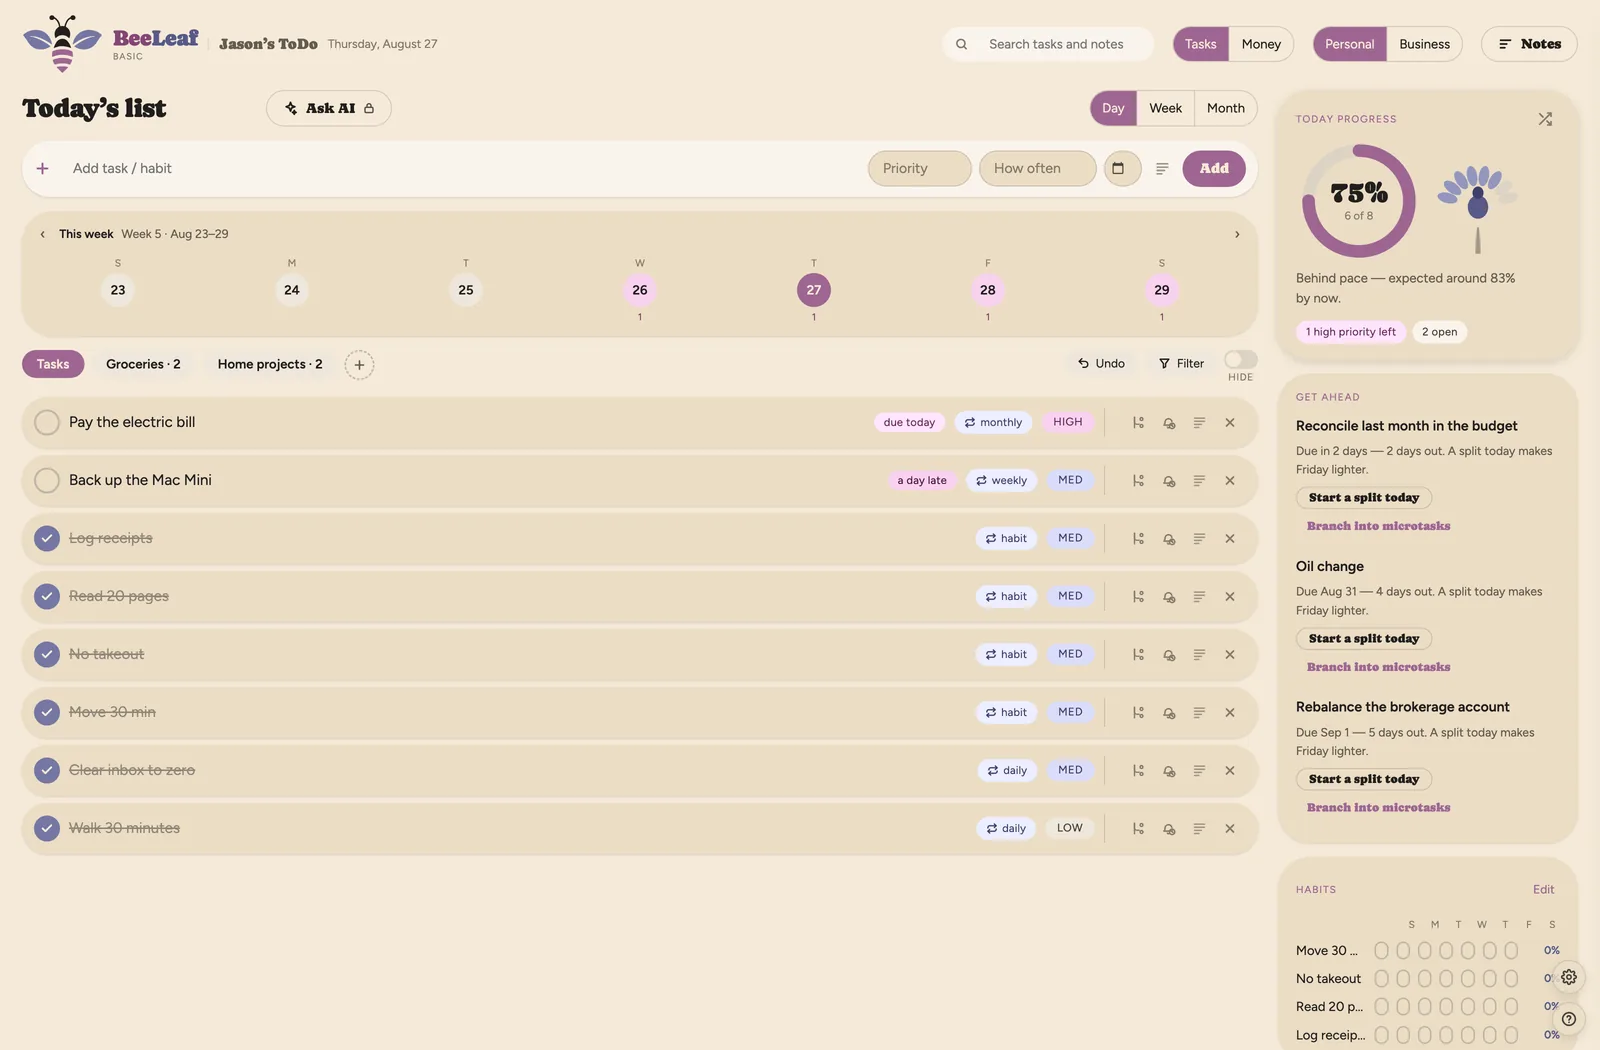Click the reminder bell on Walk 30 minutes
This screenshot has height=1050, width=1600.
(x=1169, y=829)
